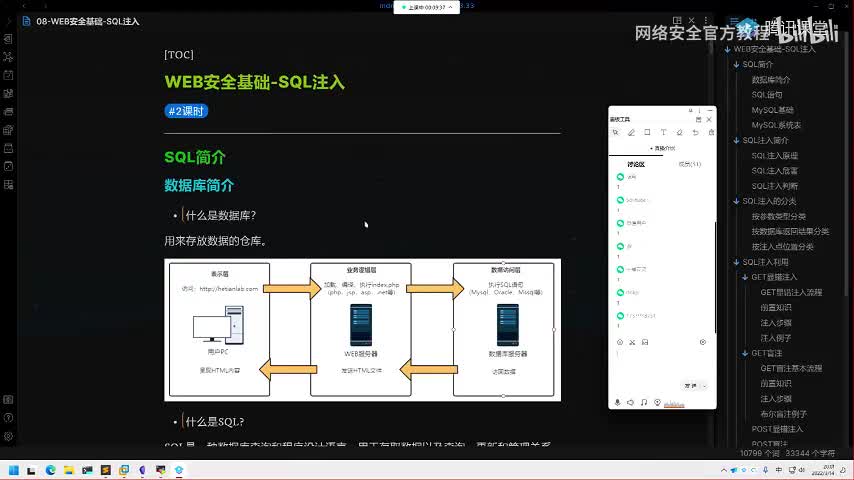Collapse the SQL注入简介 outline section
The width and height of the screenshot is (854, 480).
point(736,141)
